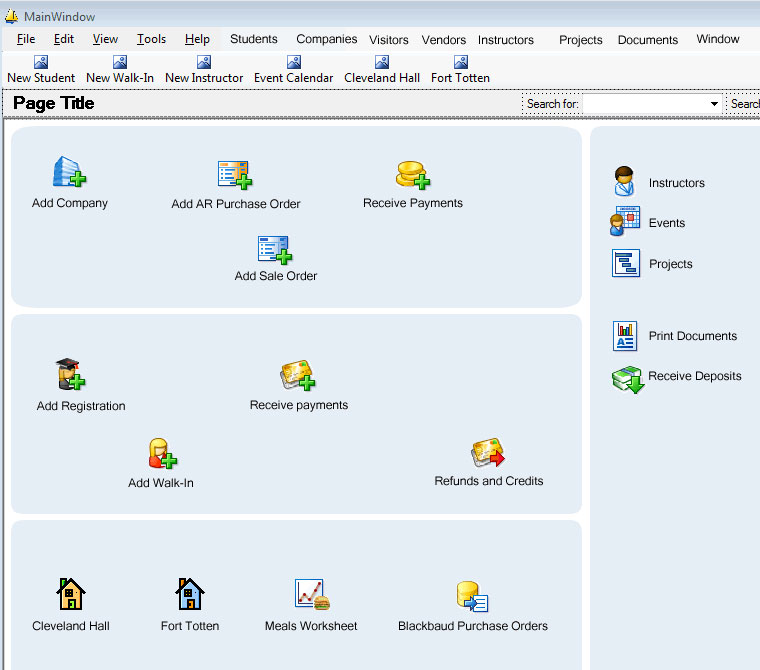Click the Meals Worksheet label

click(311, 626)
